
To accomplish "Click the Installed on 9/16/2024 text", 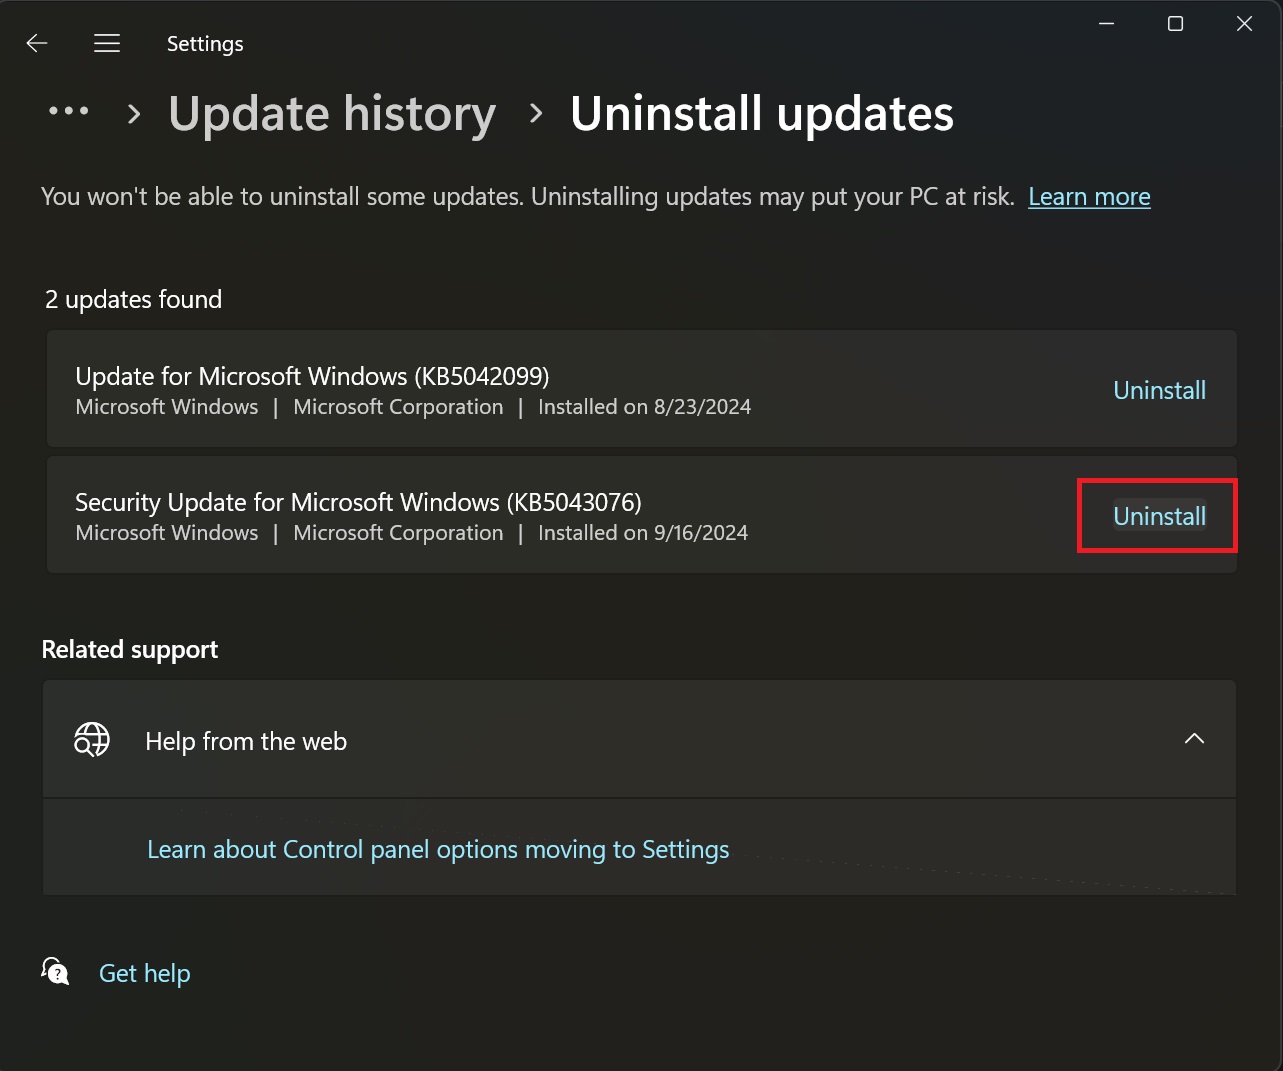I will [x=643, y=533].
